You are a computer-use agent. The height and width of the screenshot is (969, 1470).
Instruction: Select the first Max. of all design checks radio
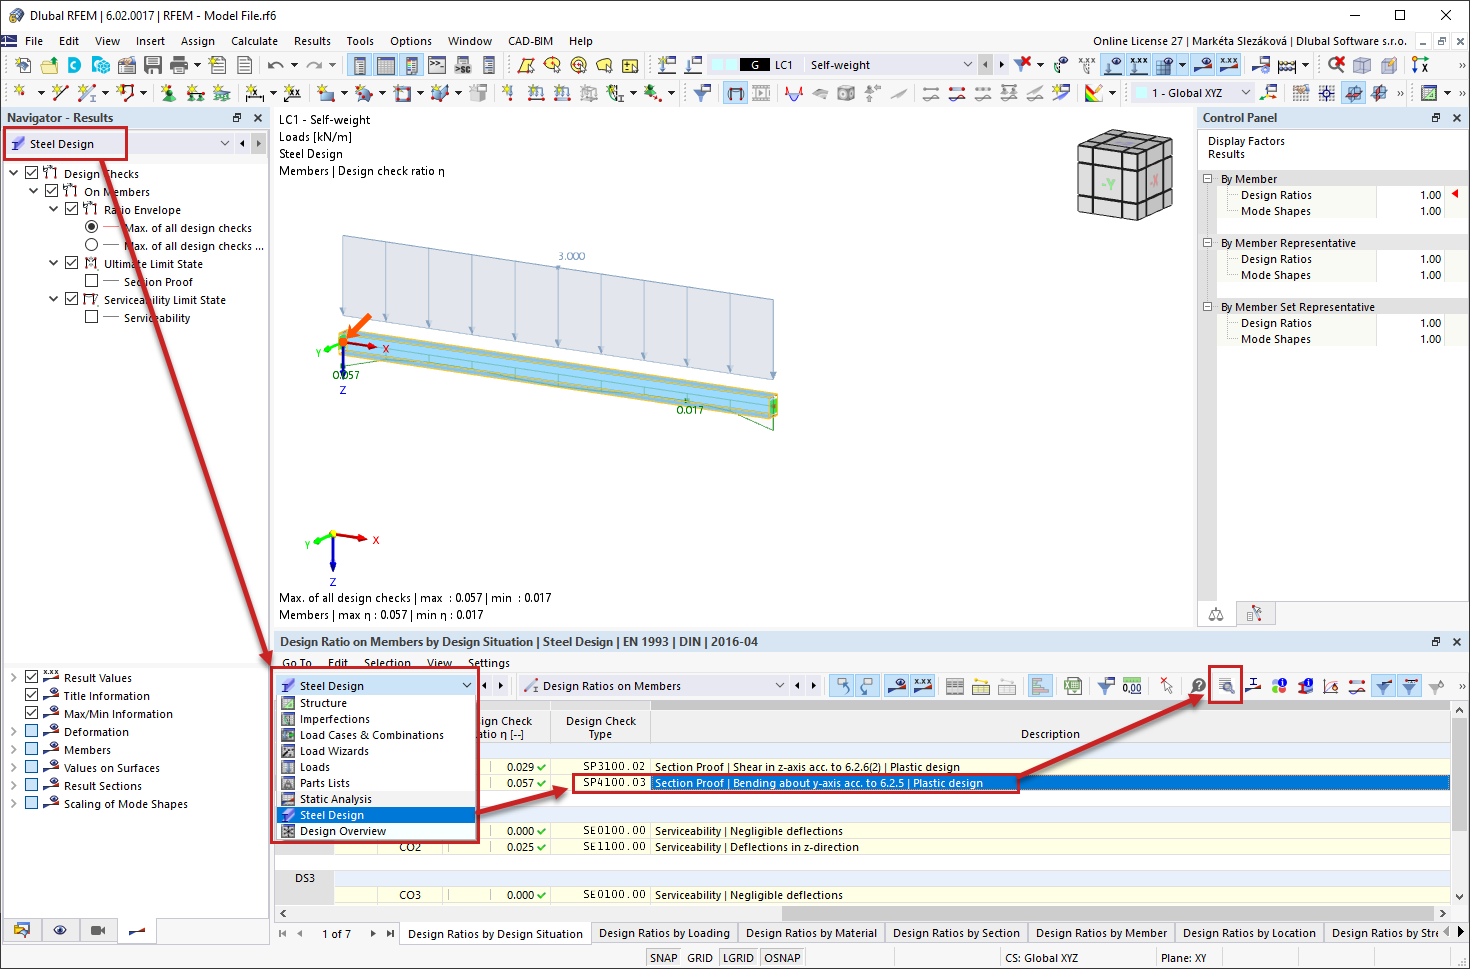pos(92,227)
